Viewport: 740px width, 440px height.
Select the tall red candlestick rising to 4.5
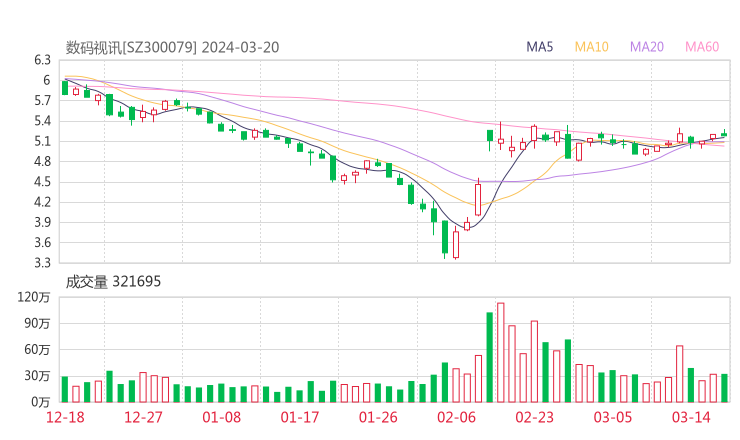pyautogui.click(x=478, y=199)
